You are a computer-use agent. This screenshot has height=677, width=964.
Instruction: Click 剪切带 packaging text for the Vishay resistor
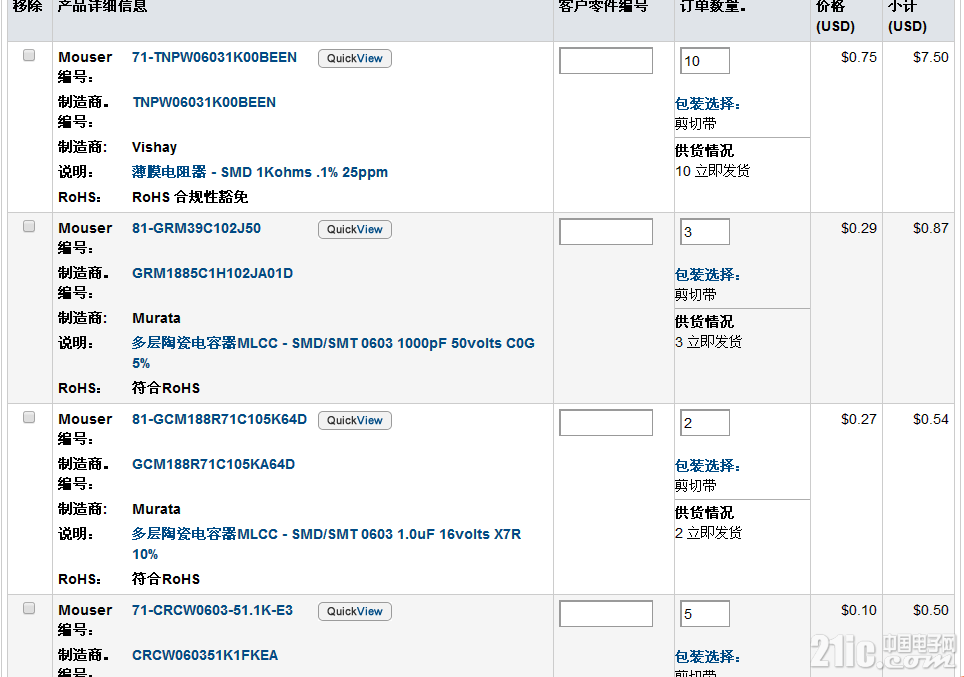click(696, 124)
